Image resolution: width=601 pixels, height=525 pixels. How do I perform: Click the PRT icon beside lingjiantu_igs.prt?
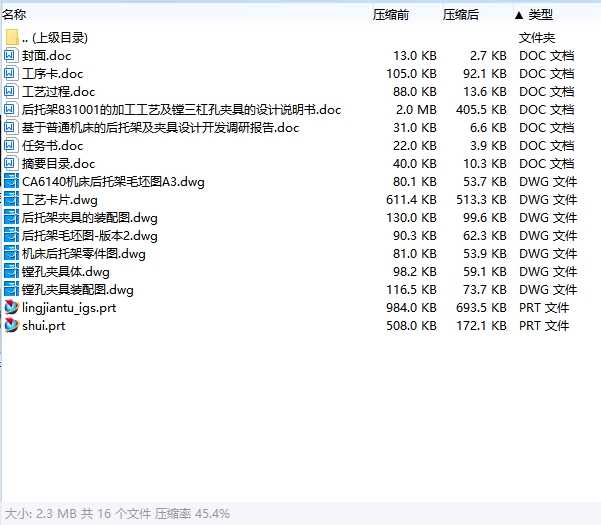point(11,307)
